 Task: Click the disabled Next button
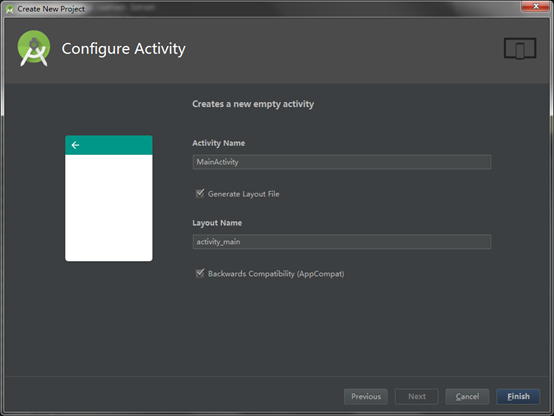[417, 397]
